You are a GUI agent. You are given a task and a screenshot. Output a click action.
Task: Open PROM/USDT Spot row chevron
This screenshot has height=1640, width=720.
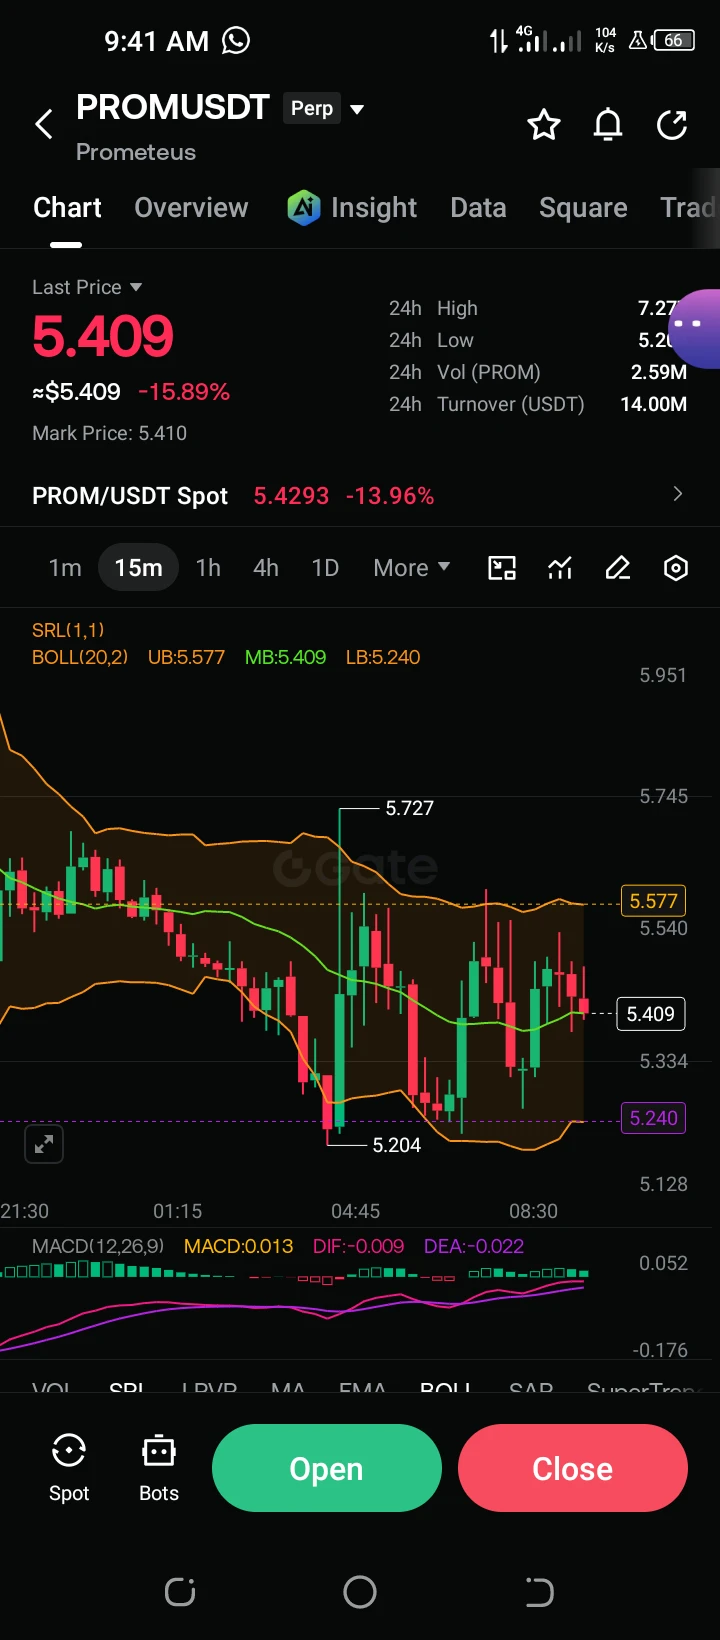click(x=678, y=494)
